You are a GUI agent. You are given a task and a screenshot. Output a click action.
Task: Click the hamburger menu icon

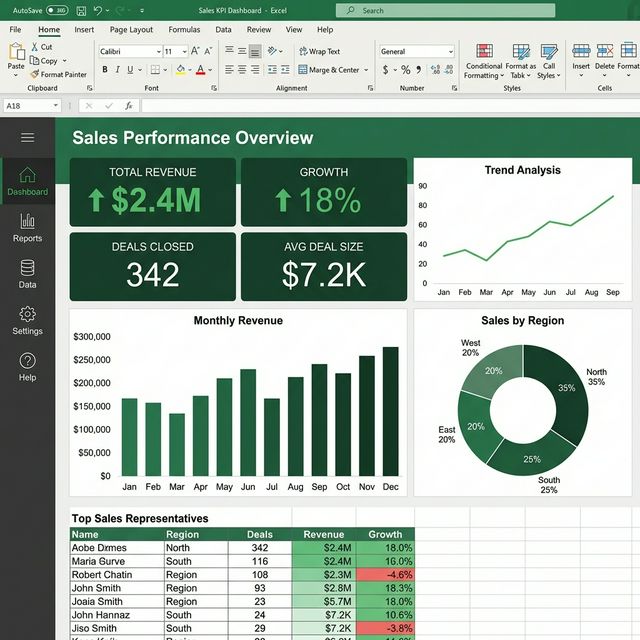(x=27, y=138)
